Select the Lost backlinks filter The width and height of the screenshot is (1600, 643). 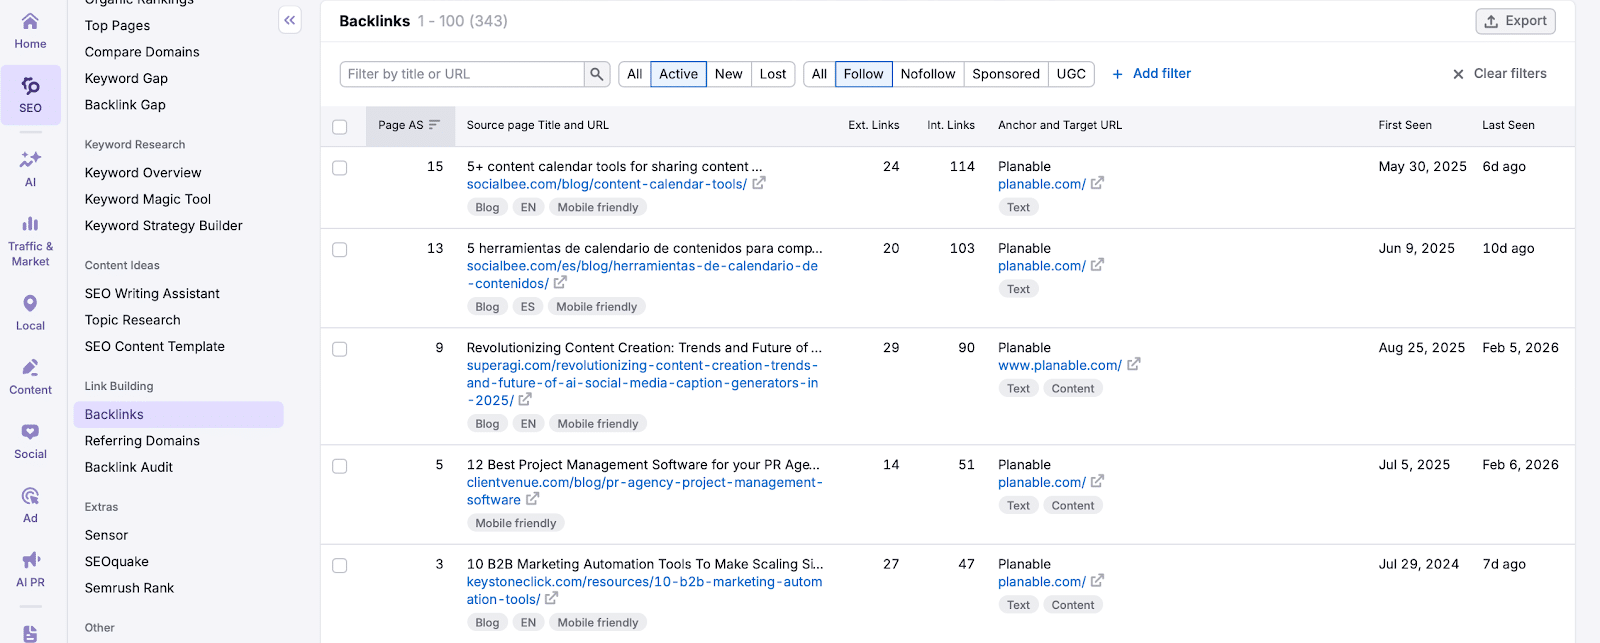coord(772,74)
